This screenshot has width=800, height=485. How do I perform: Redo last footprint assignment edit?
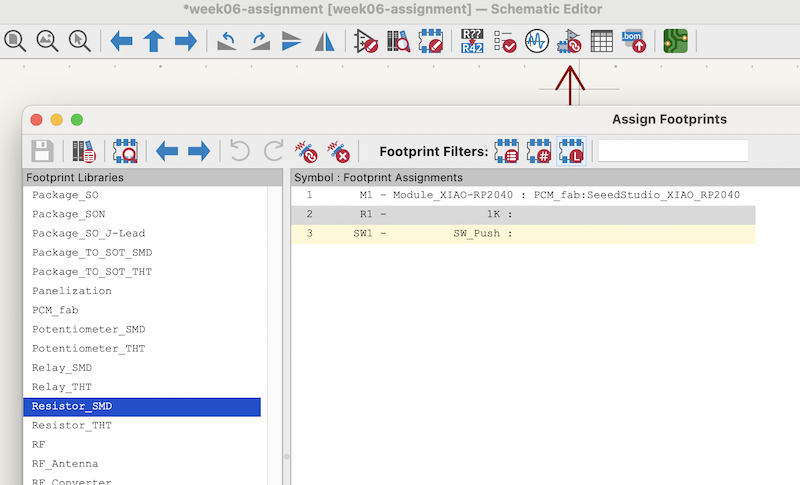[273, 151]
